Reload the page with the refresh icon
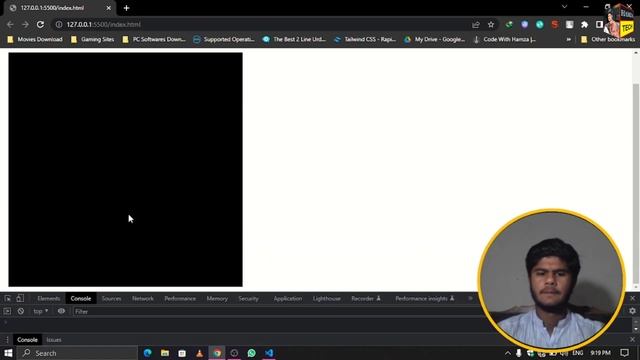This screenshot has height=360, width=640. point(40,24)
